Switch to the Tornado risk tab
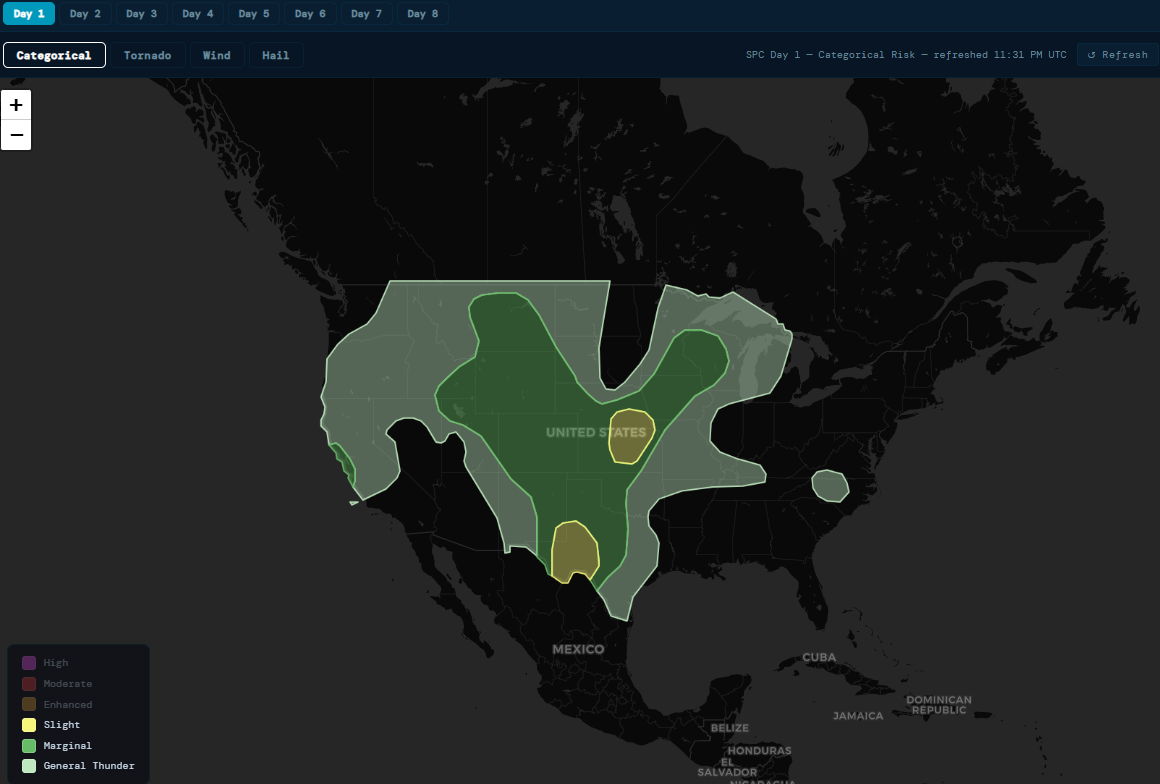This screenshot has width=1160, height=784. click(147, 55)
